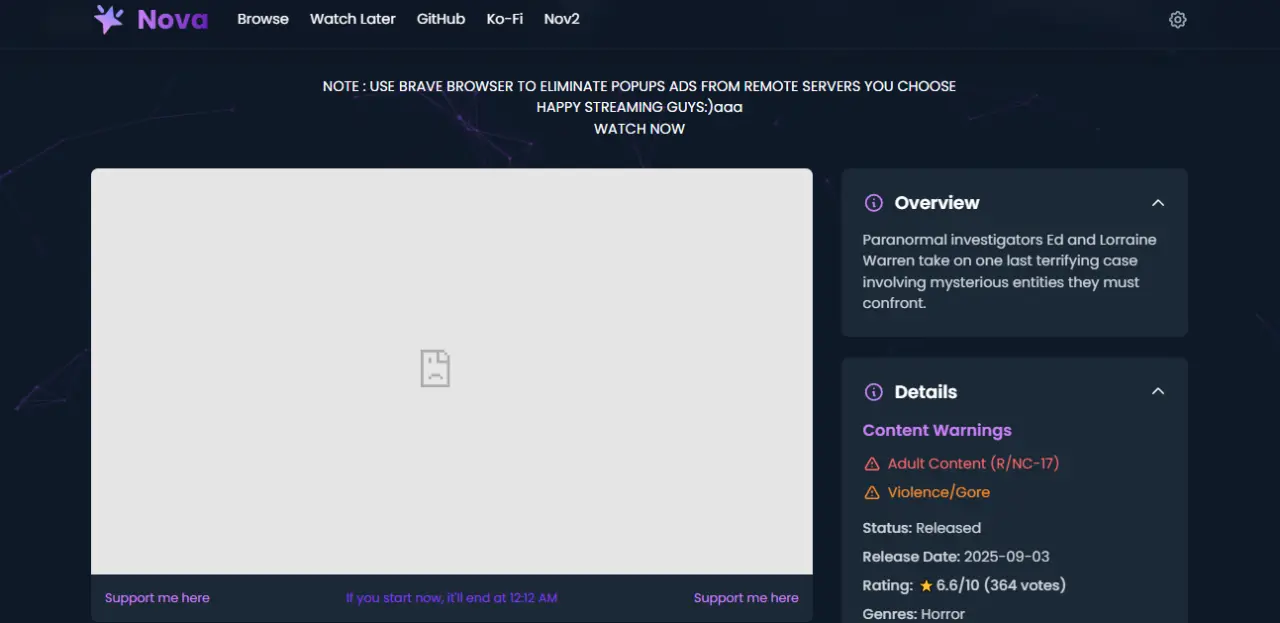Click the 'Violence/Gore' warning text
Image resolution: width=1280 pixels, height=623 pixels.
[x=939, y=493]
